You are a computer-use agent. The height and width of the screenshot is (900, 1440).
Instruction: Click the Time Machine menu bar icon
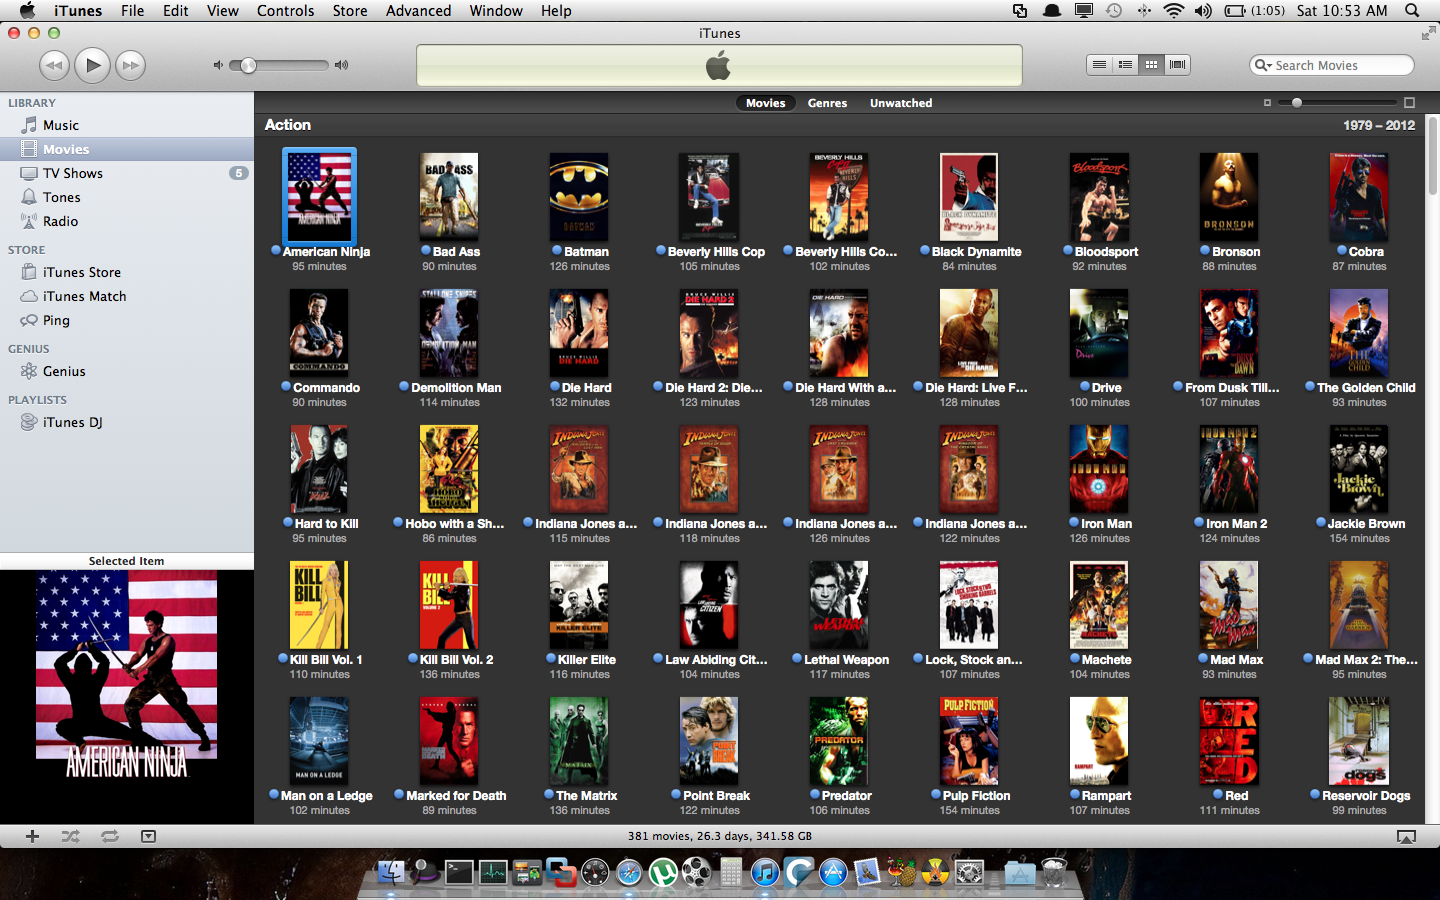point(1114,10)
